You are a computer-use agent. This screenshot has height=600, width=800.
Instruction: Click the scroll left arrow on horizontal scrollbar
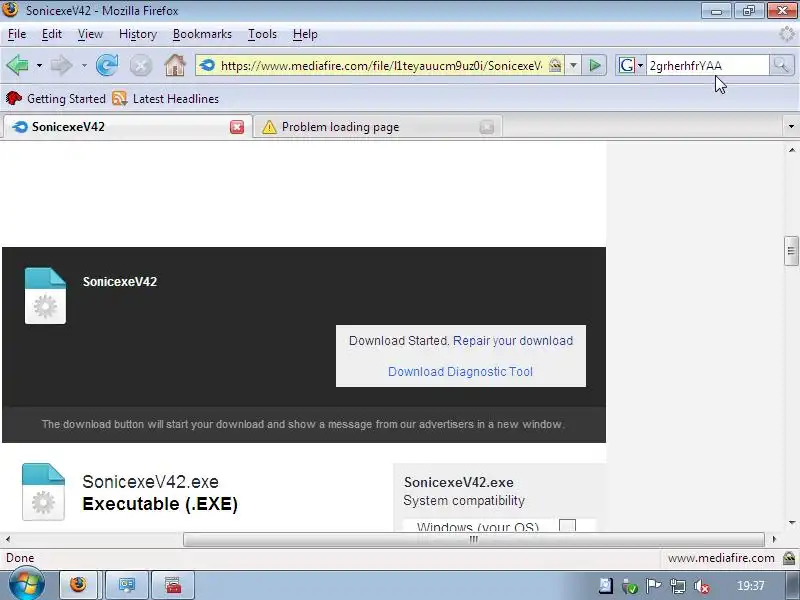click(8, 539)
